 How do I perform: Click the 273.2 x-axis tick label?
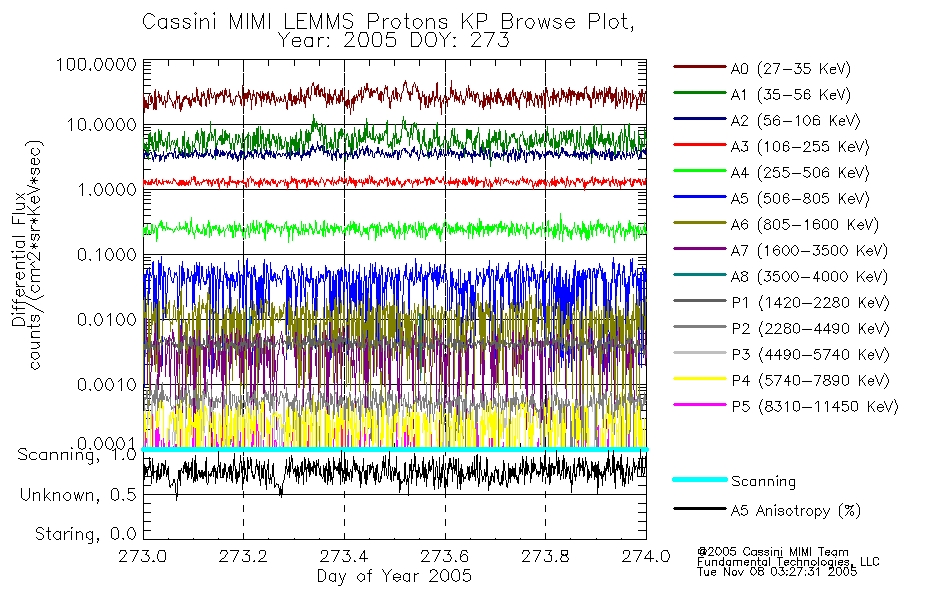(x=243, y=556)
